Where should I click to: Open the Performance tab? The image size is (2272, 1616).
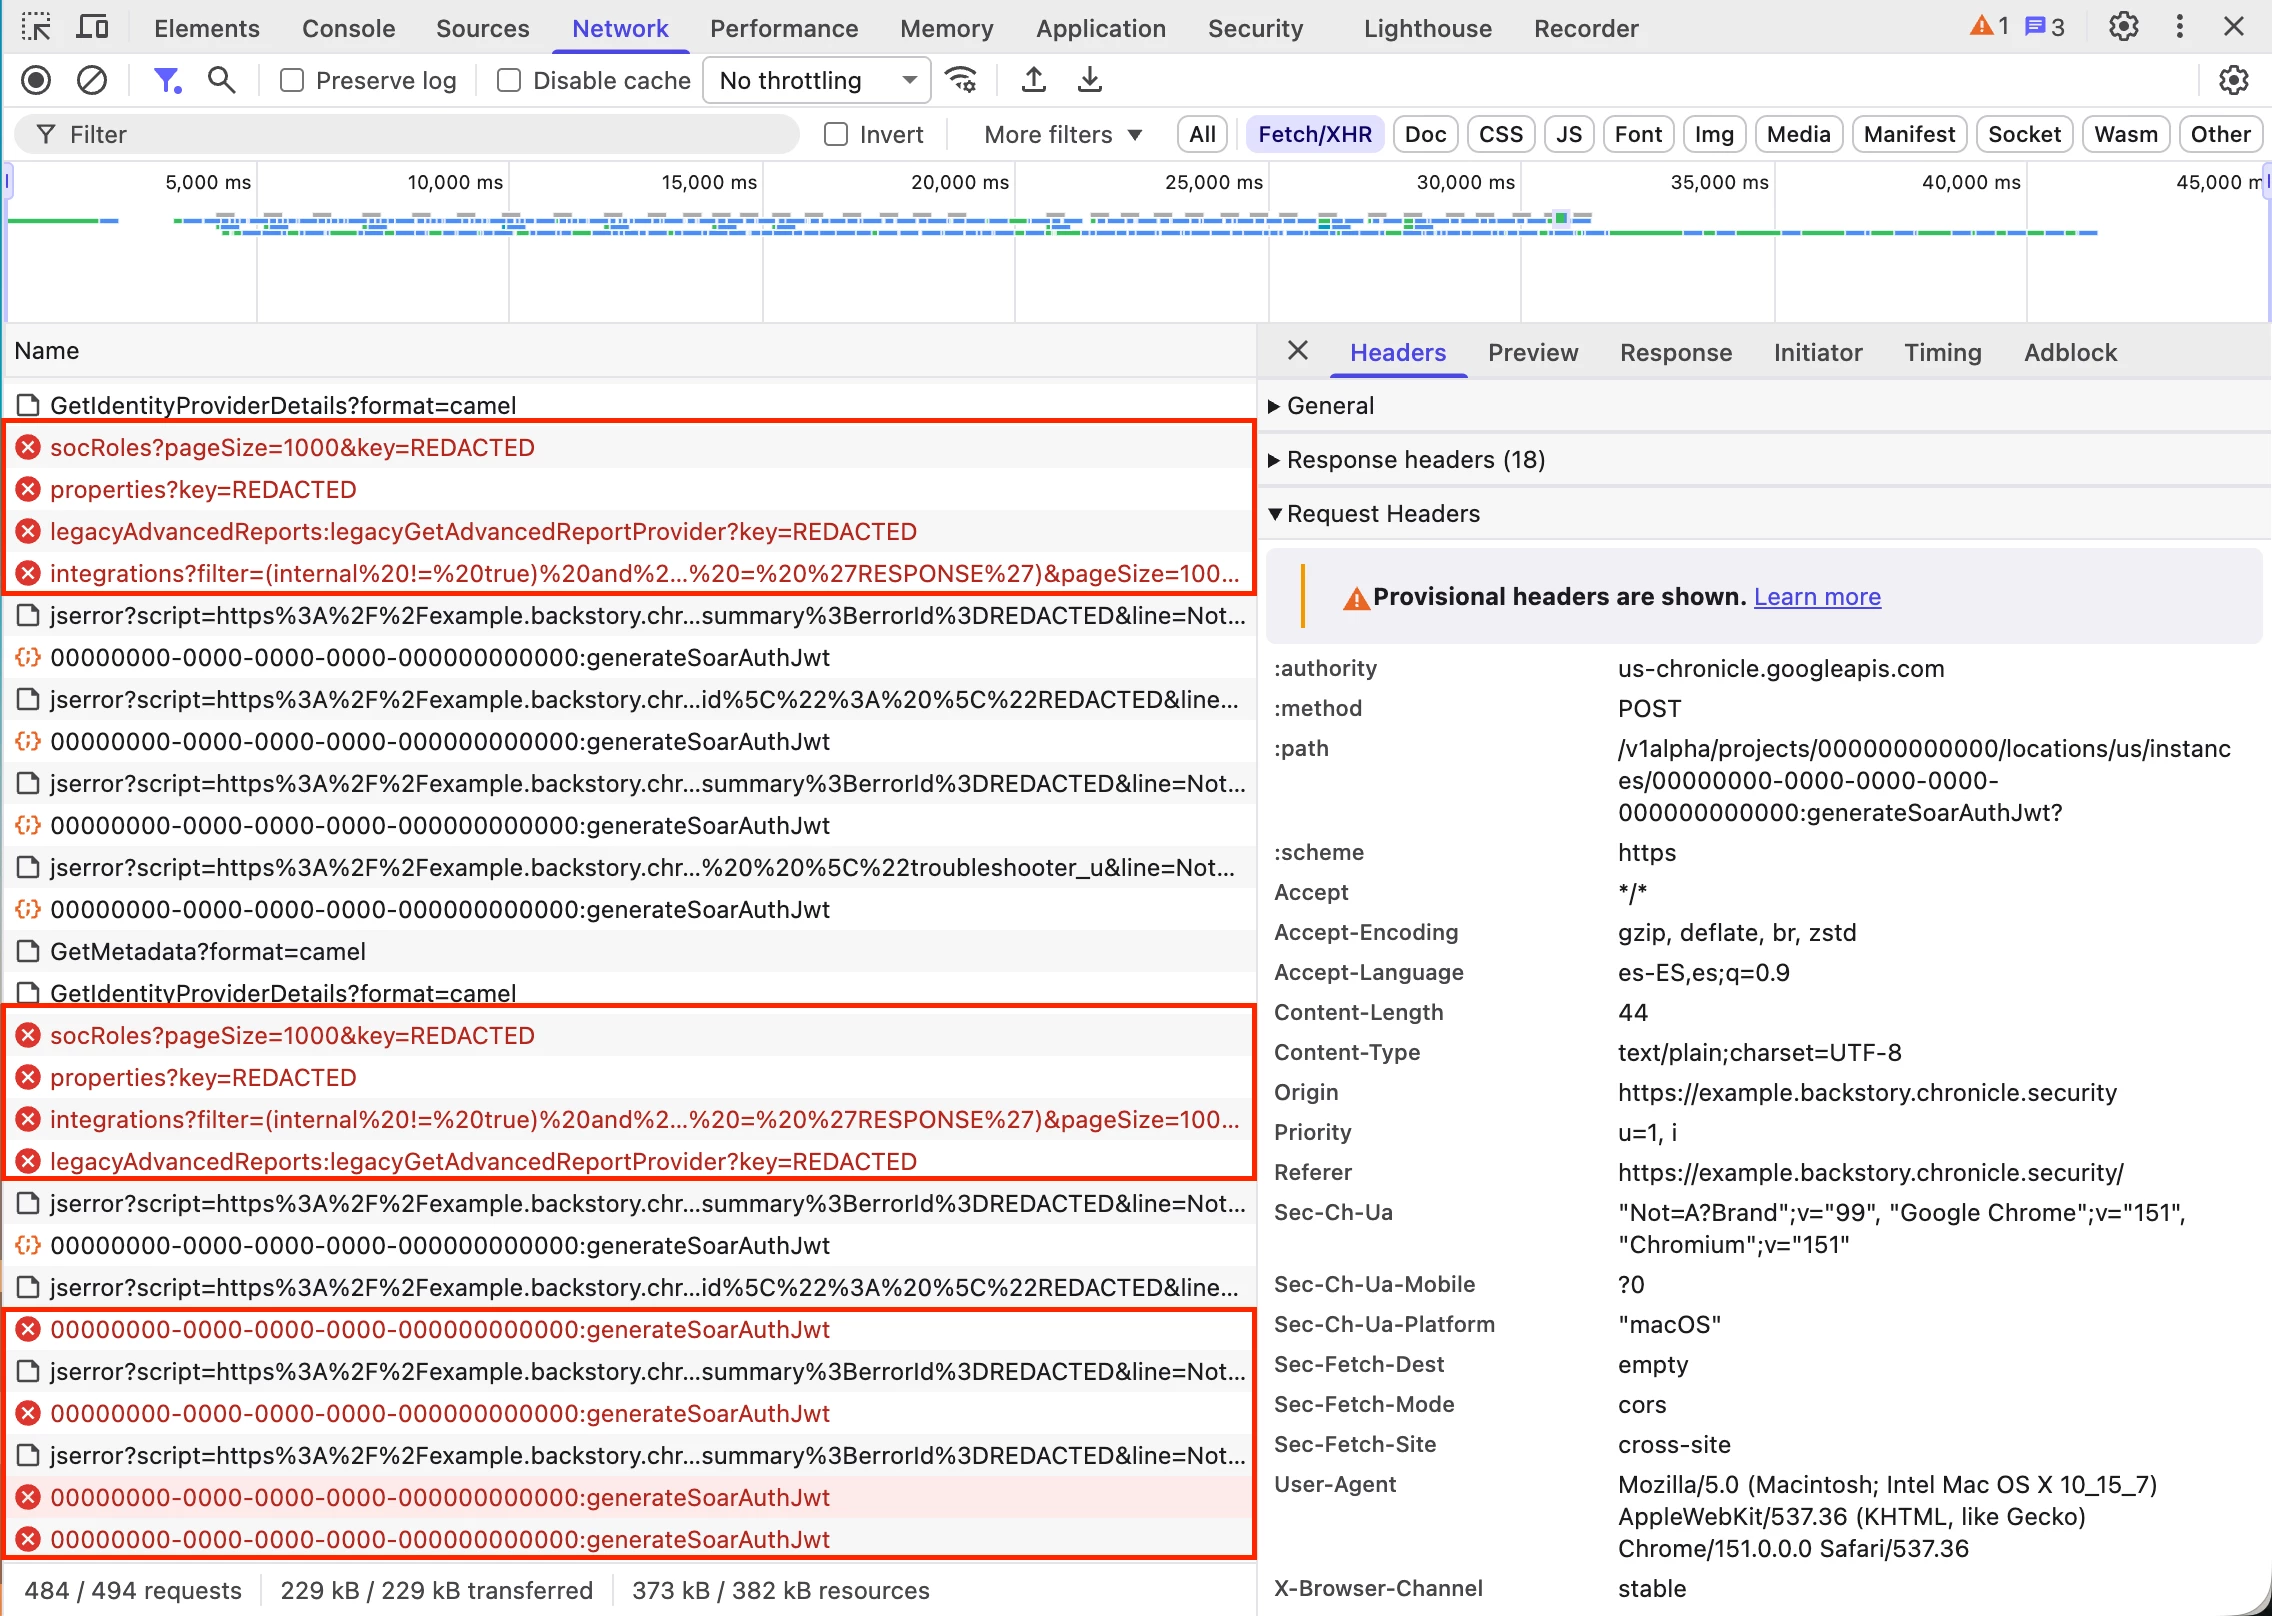tap(784, 28)
